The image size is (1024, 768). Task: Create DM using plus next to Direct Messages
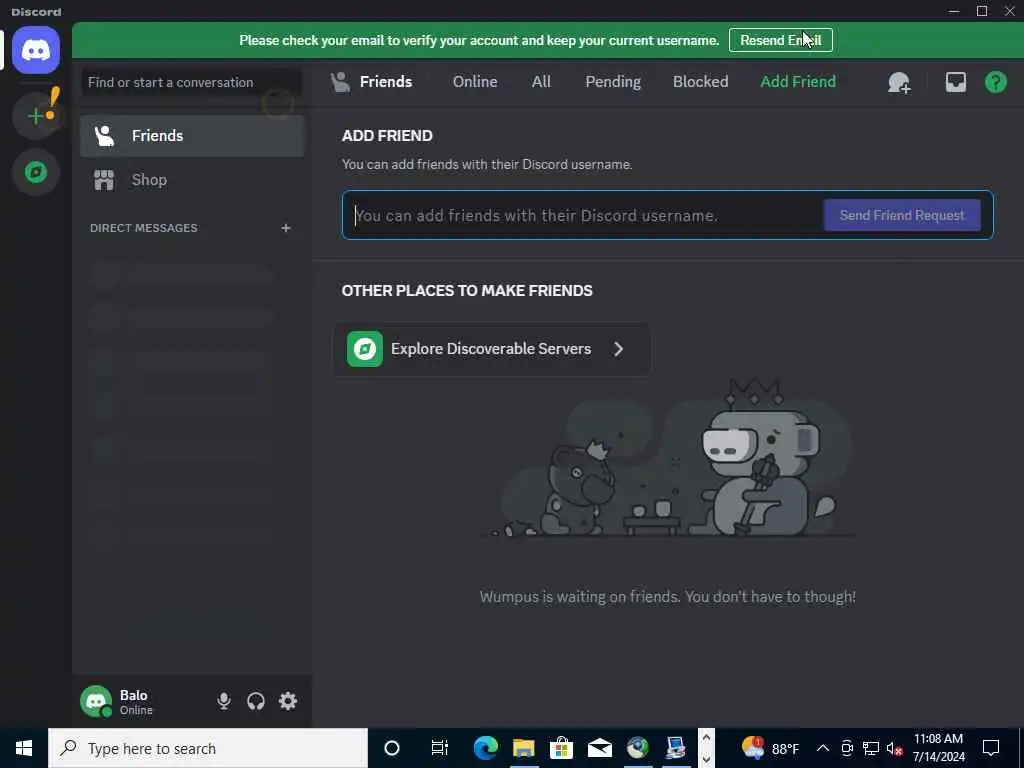point(285,228)
